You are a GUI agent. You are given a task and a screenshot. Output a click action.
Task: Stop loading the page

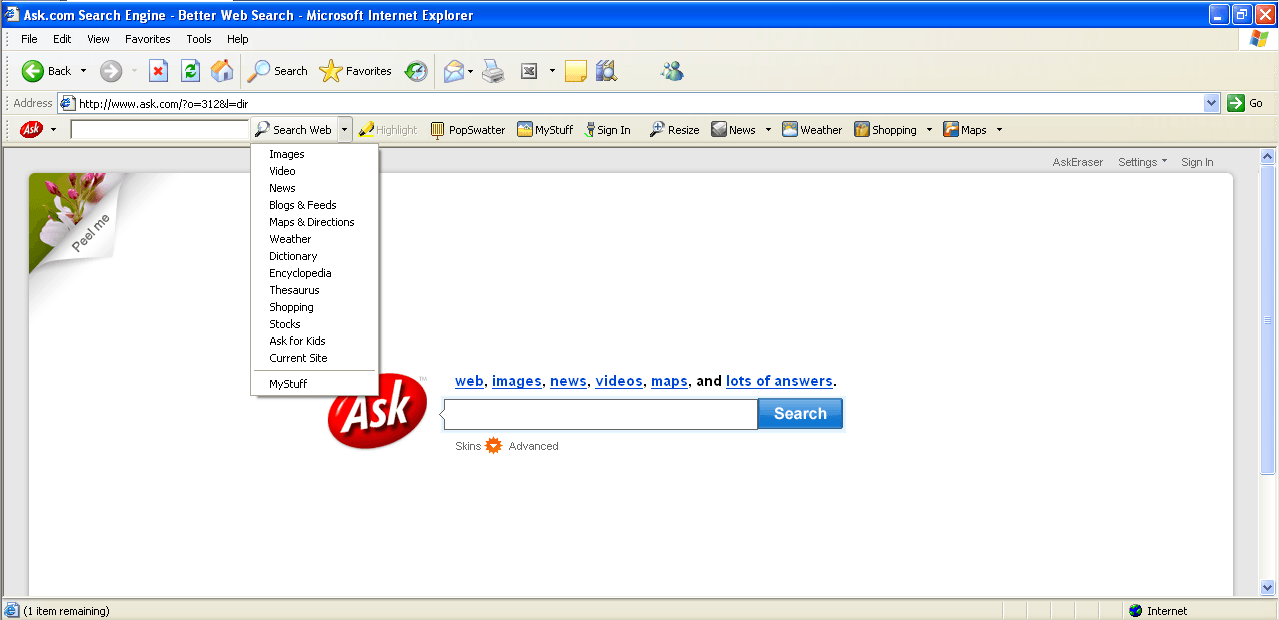(159, 71)
